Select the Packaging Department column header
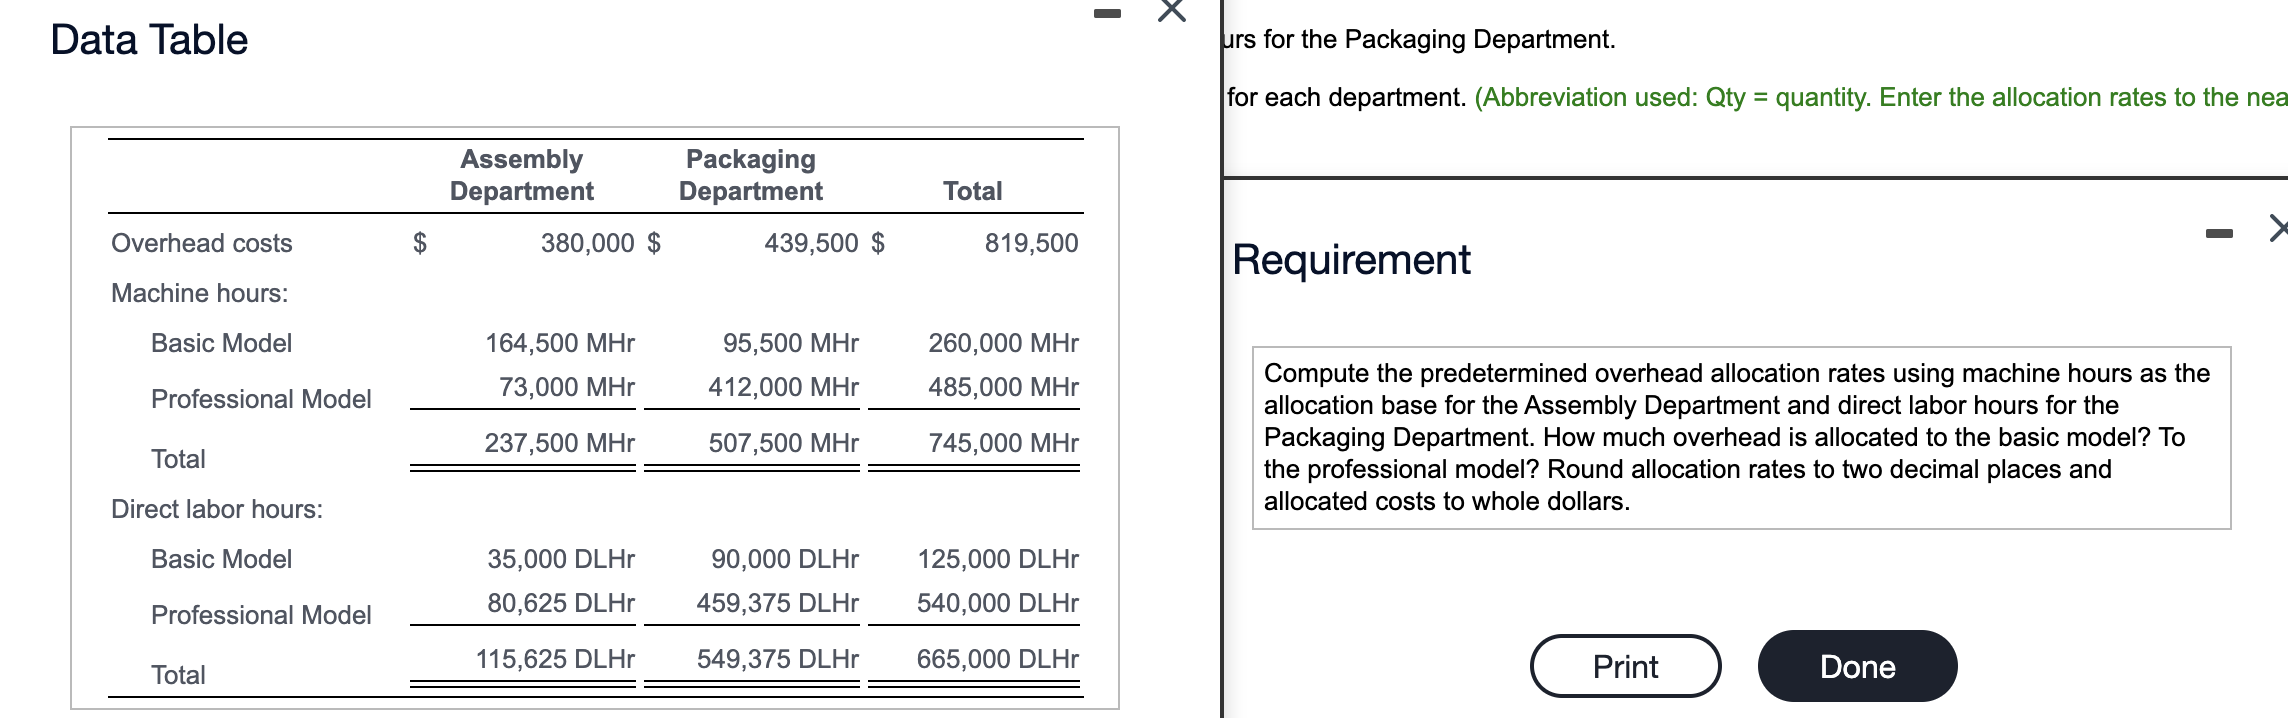2288x718 pixels. [750, 175]
